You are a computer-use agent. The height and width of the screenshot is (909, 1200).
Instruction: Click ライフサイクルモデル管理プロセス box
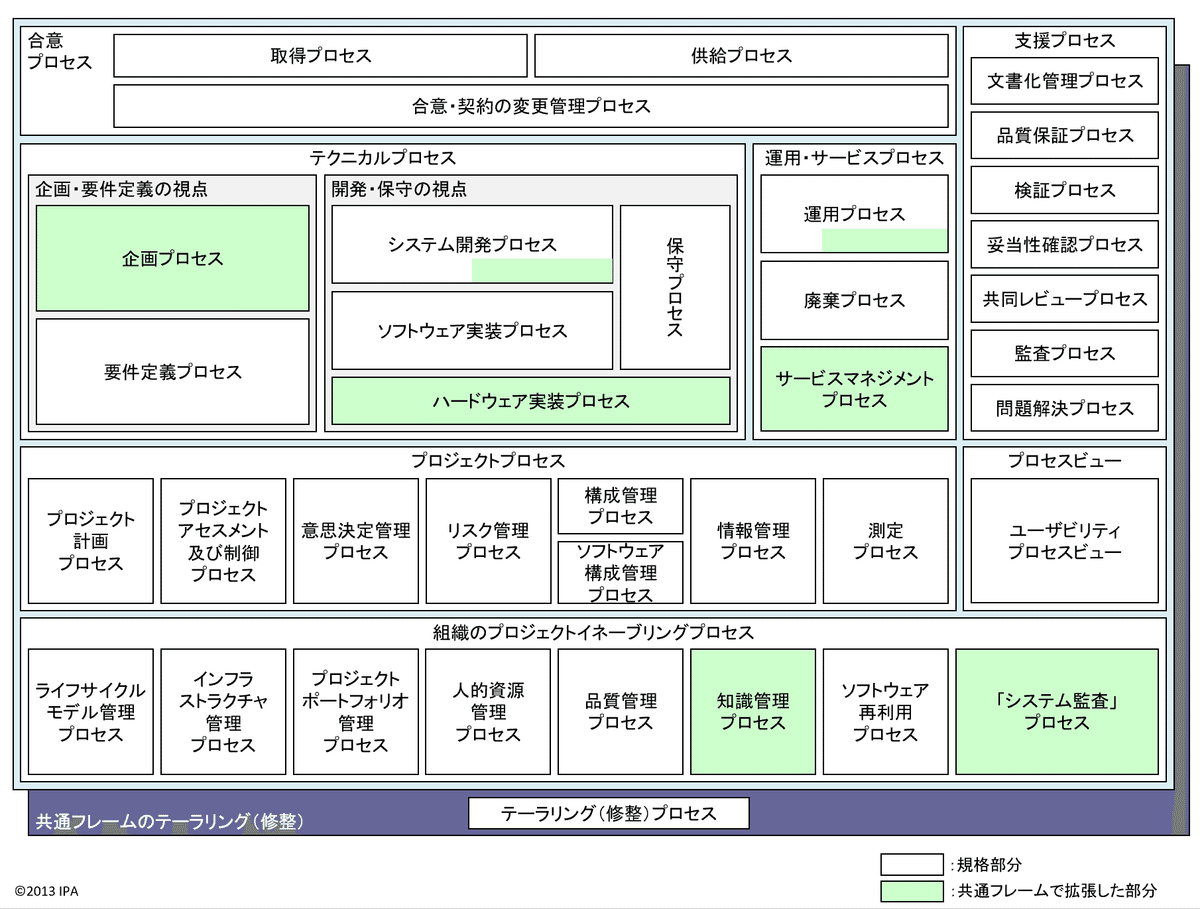click(91, 712)
